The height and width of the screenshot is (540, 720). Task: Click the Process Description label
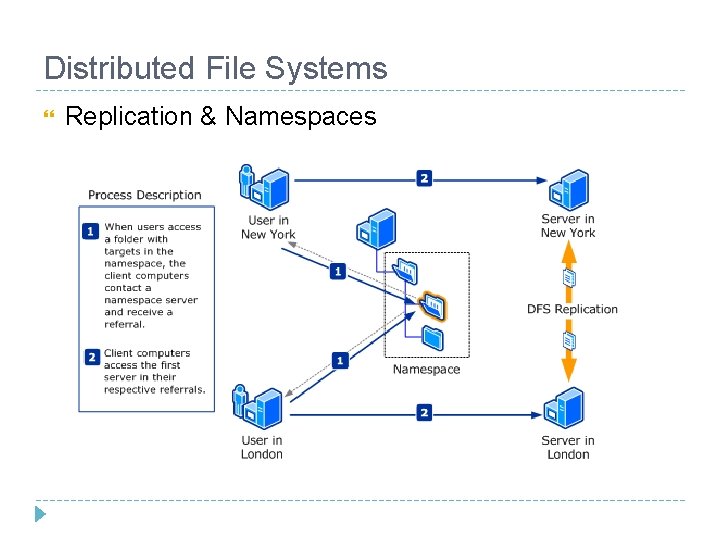point(145,195)
